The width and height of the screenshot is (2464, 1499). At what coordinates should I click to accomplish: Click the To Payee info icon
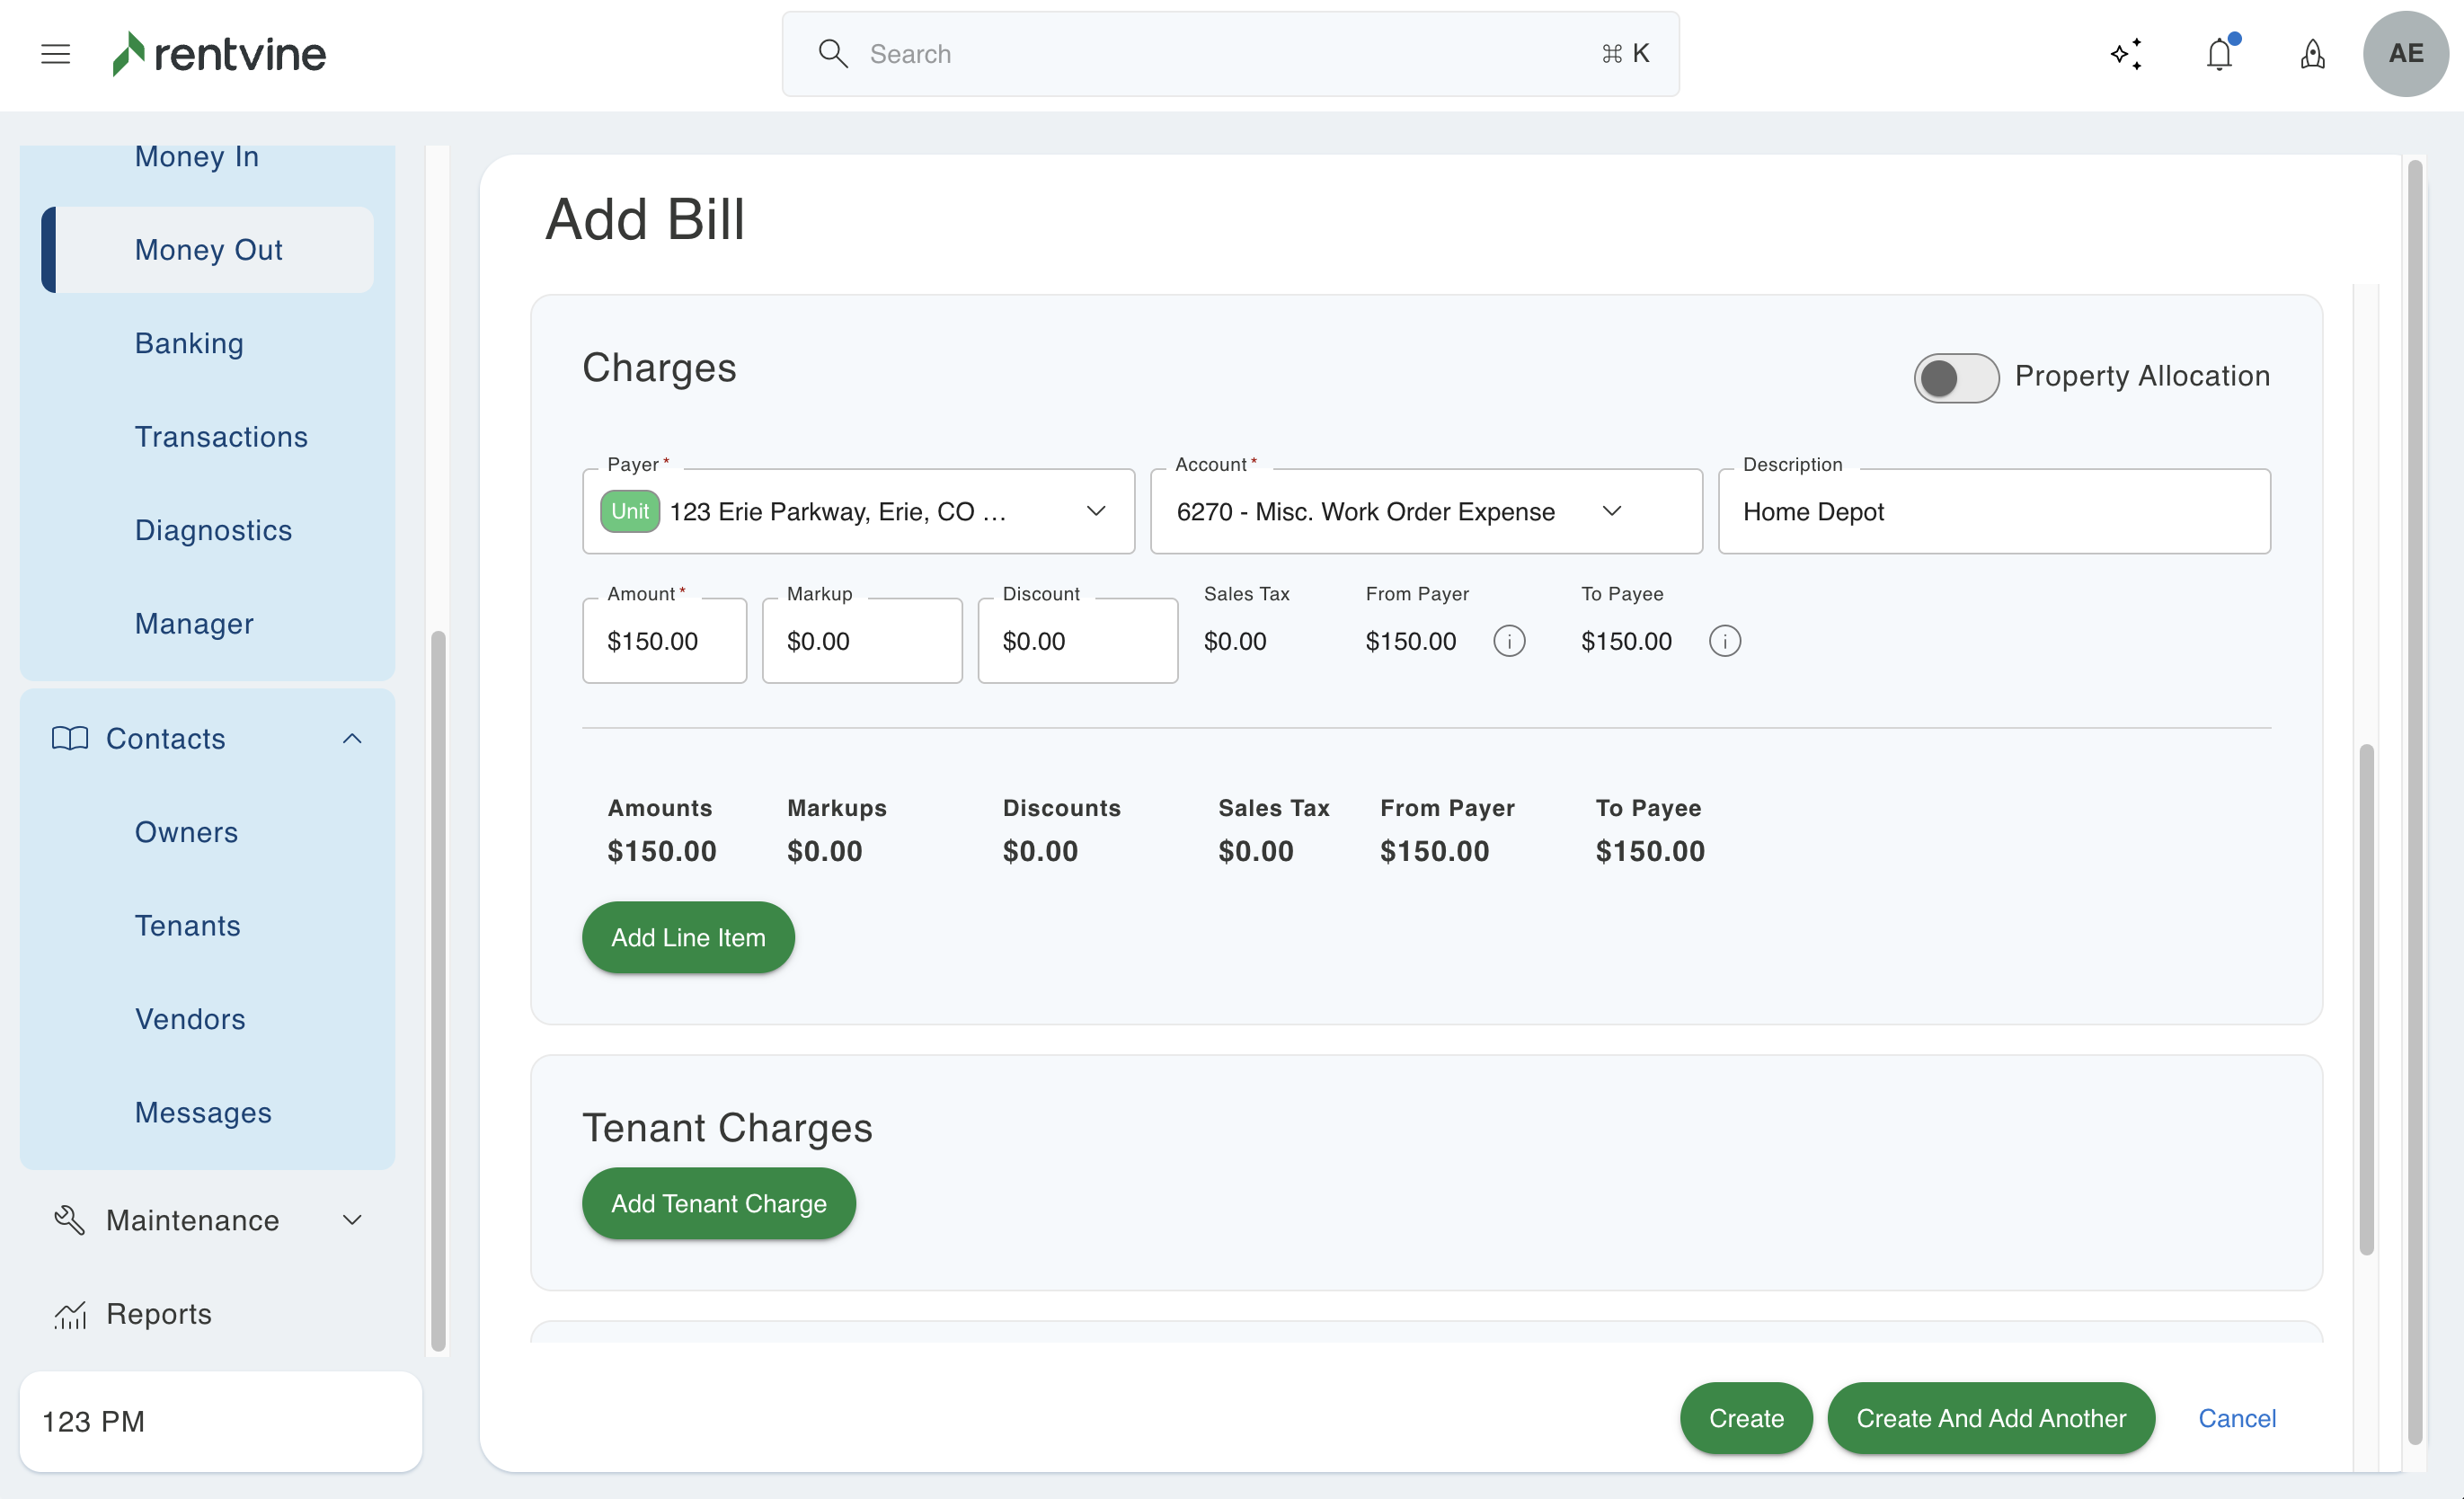(1724, 641)
